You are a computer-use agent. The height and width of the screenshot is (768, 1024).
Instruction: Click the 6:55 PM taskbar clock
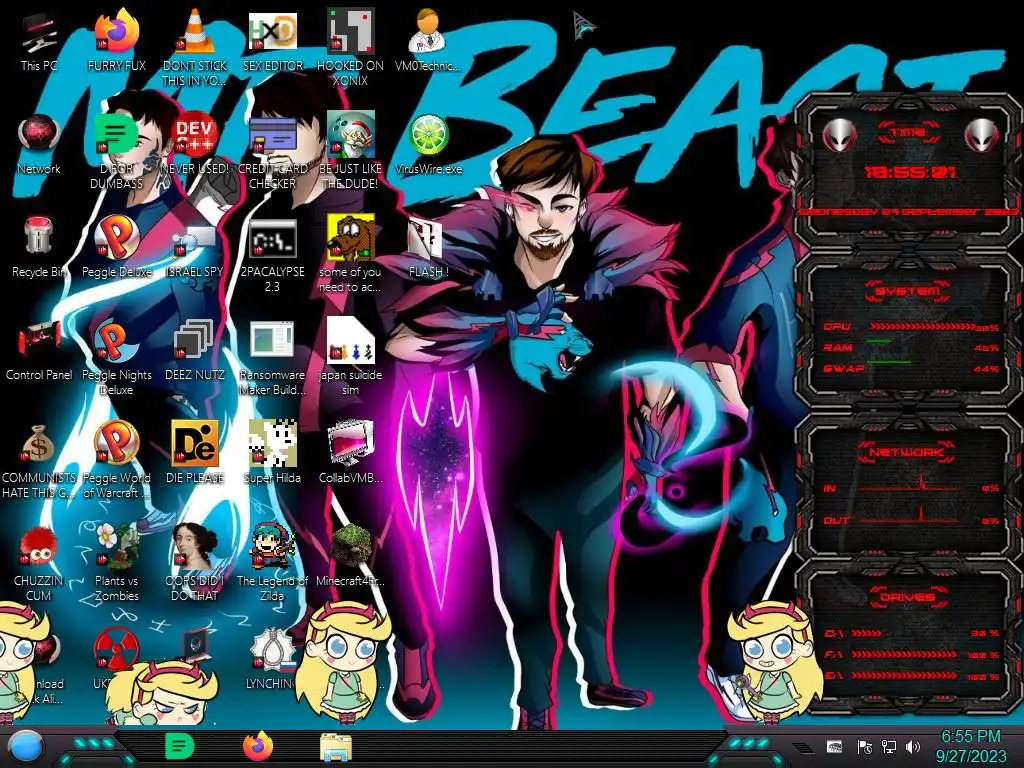click(970, 746)
